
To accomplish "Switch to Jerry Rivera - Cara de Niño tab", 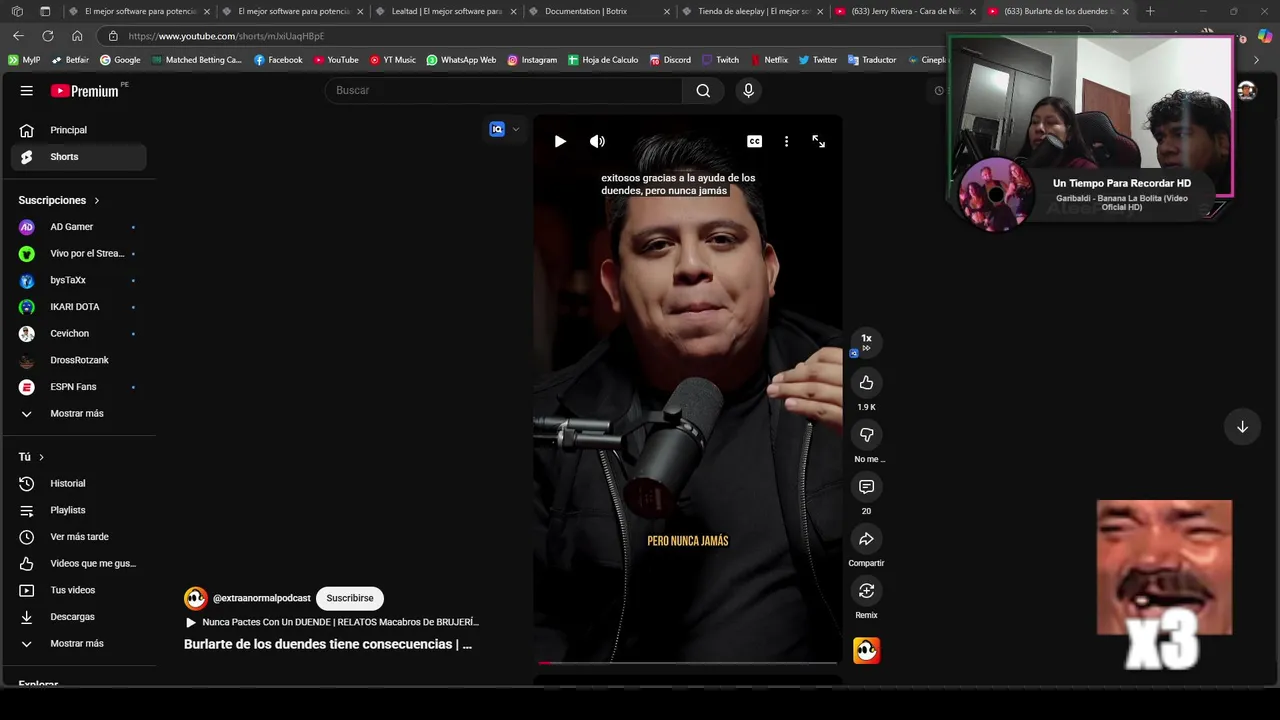I will (906, 11).
